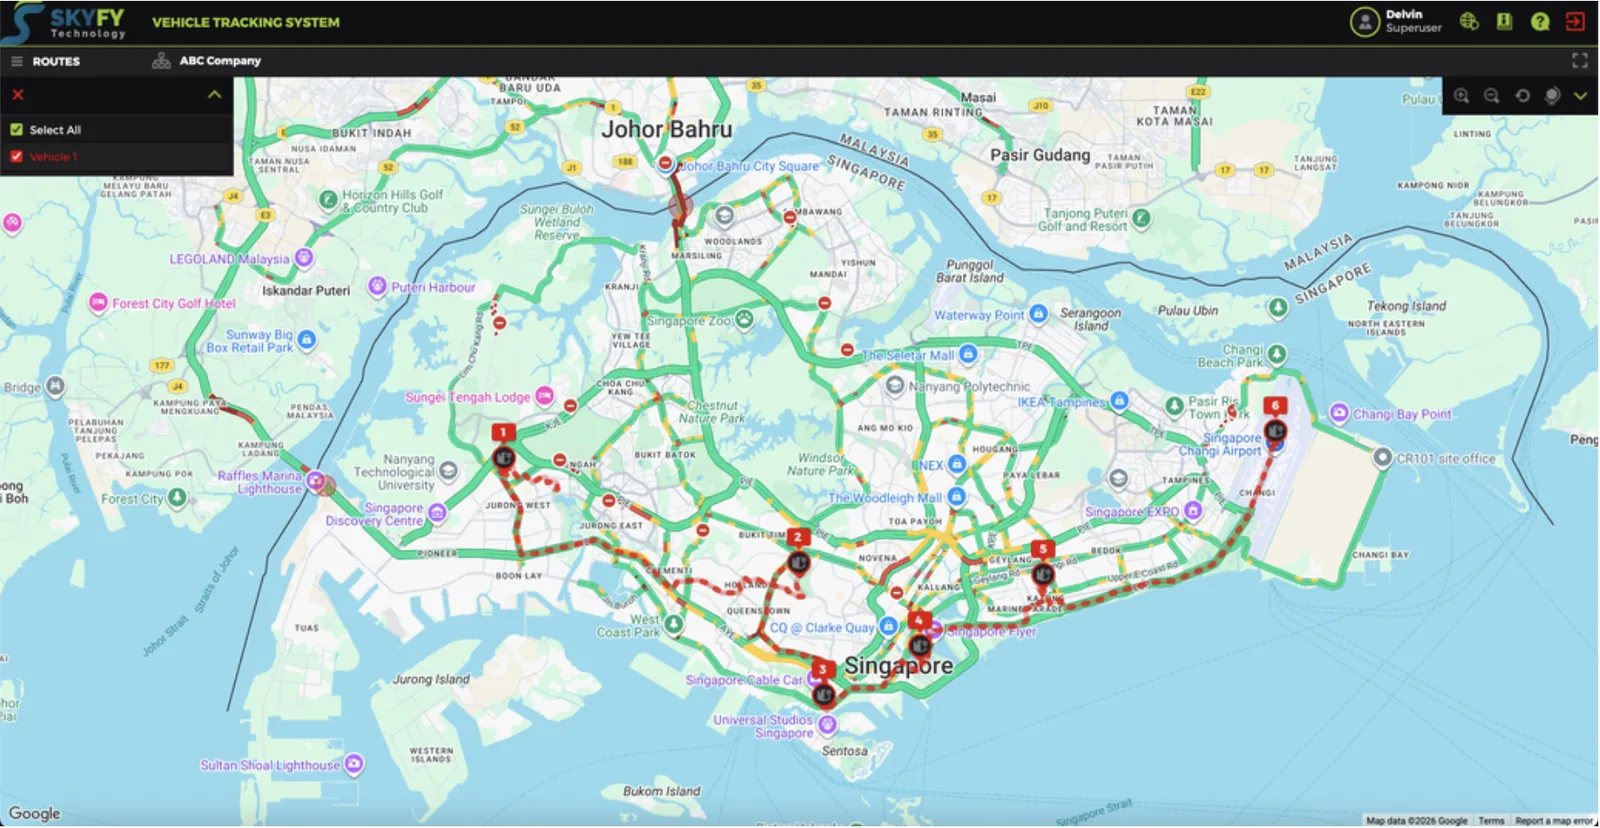The height and width of the screenshot is (828, 1600).
Task: Click the Nanyang Polytechnic pin
Action: pos(895,385)
